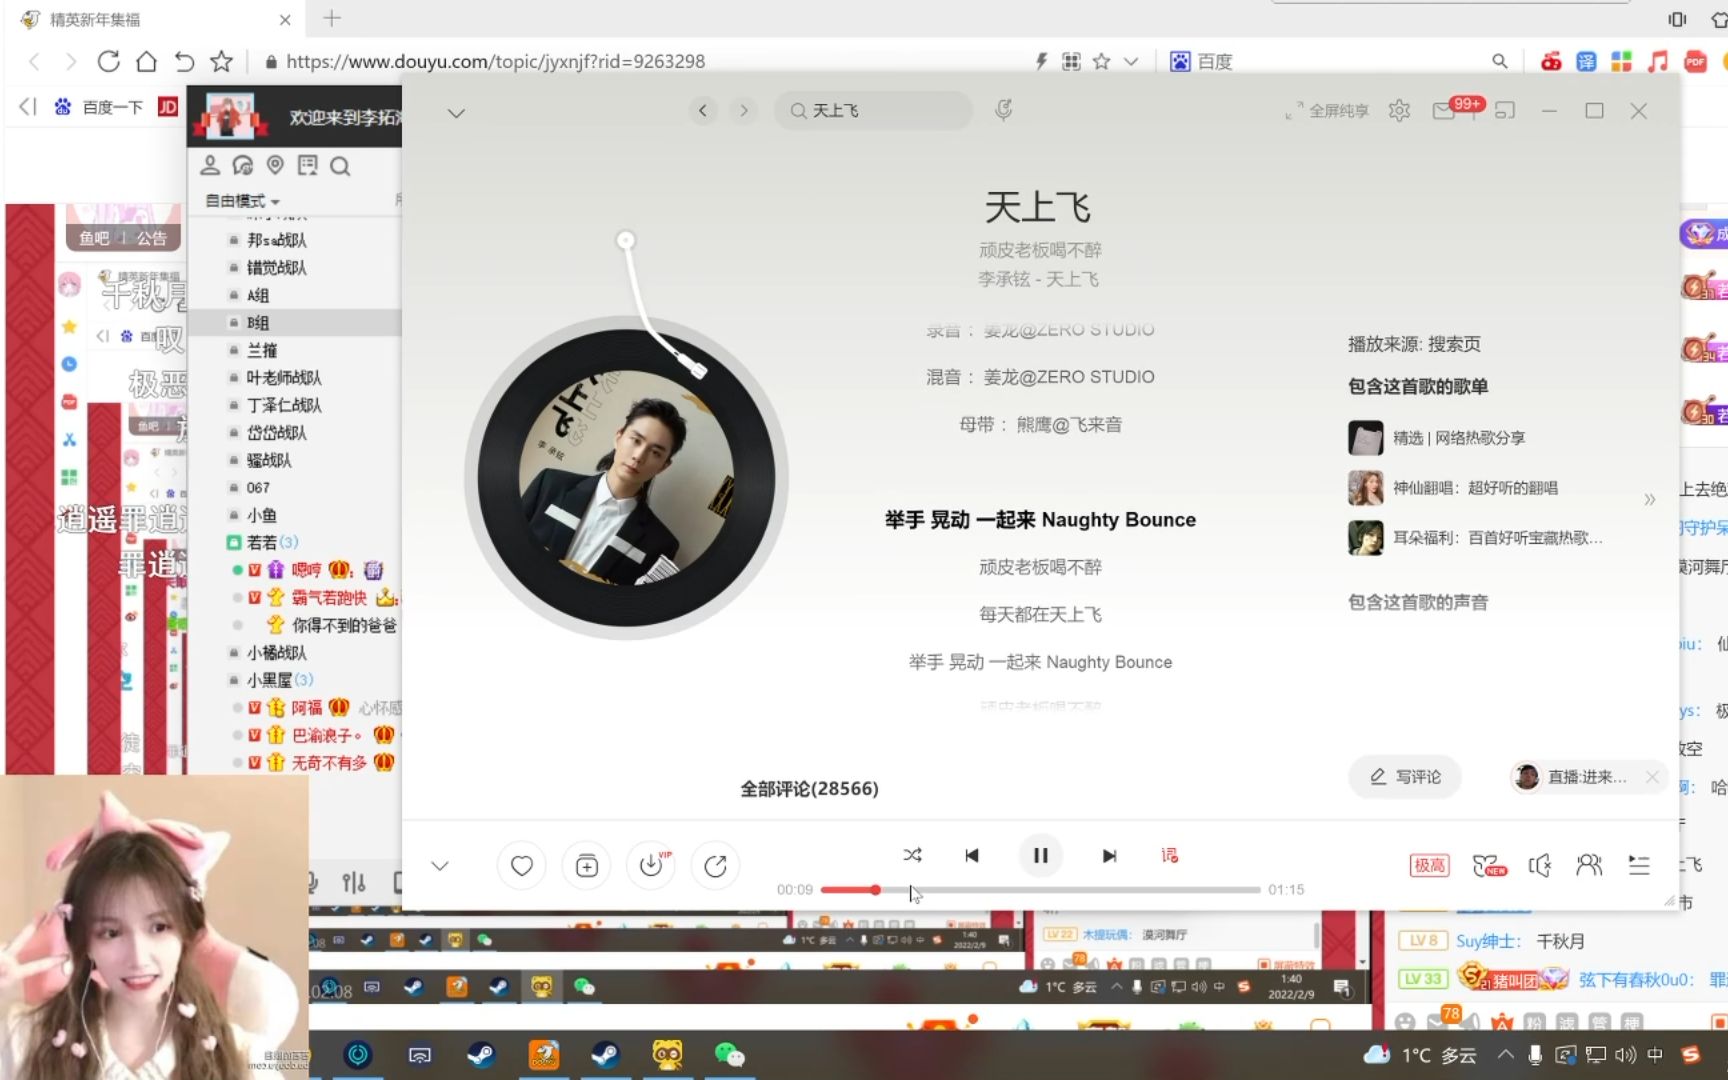1728x1080 pixels.
Task: Open the 自由模式 dropdown in the voice channel
Action: coord(242,201)
